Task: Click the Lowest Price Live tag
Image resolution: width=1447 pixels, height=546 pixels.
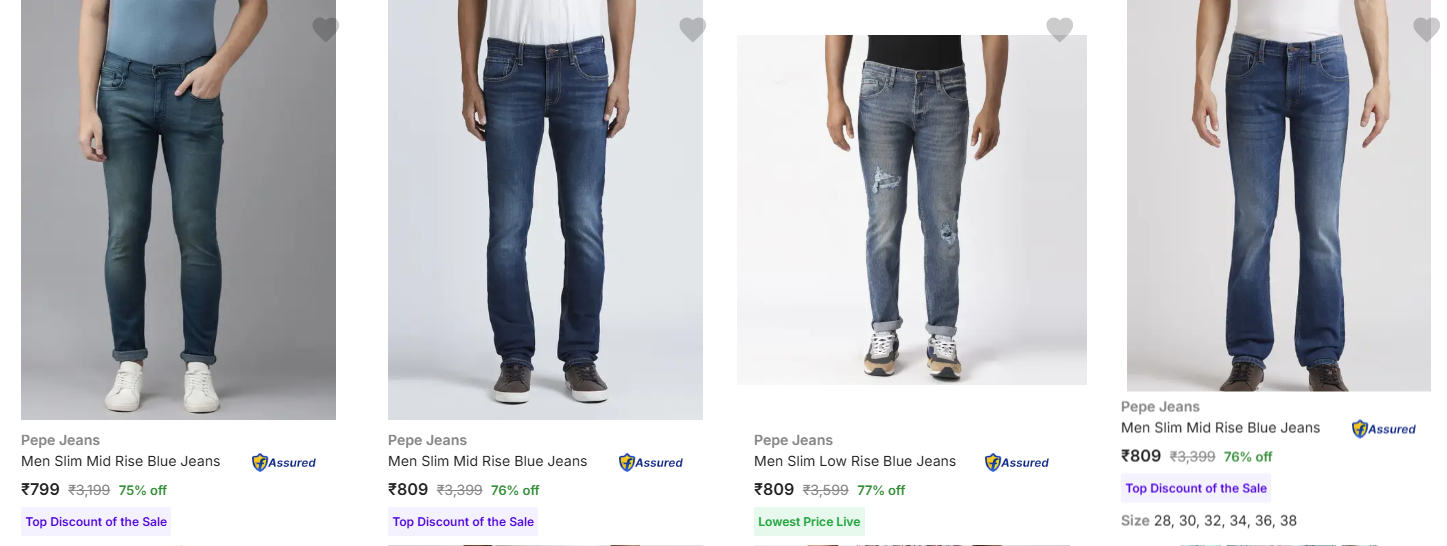Action: (x=809, y=522)
